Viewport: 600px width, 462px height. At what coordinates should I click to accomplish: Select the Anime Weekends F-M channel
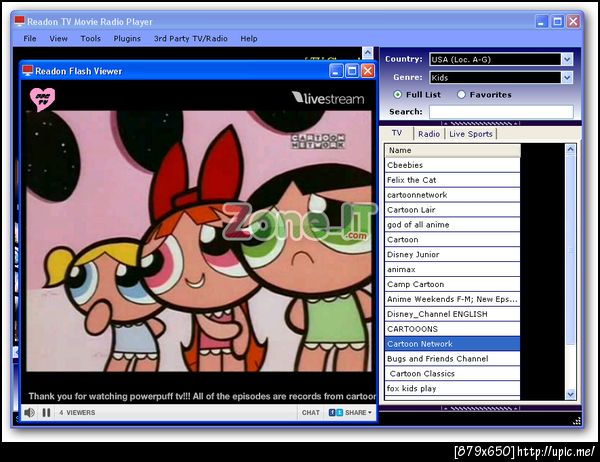pyautogui.click(x=452, y=299)
